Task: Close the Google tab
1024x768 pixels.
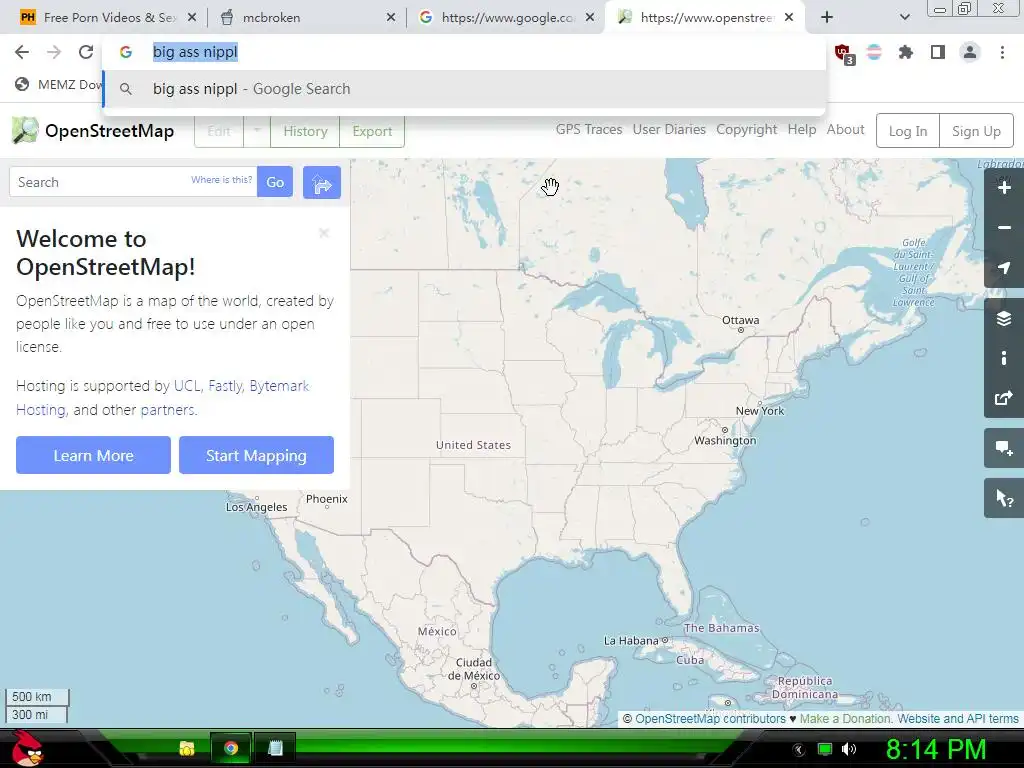Action: 590,18
